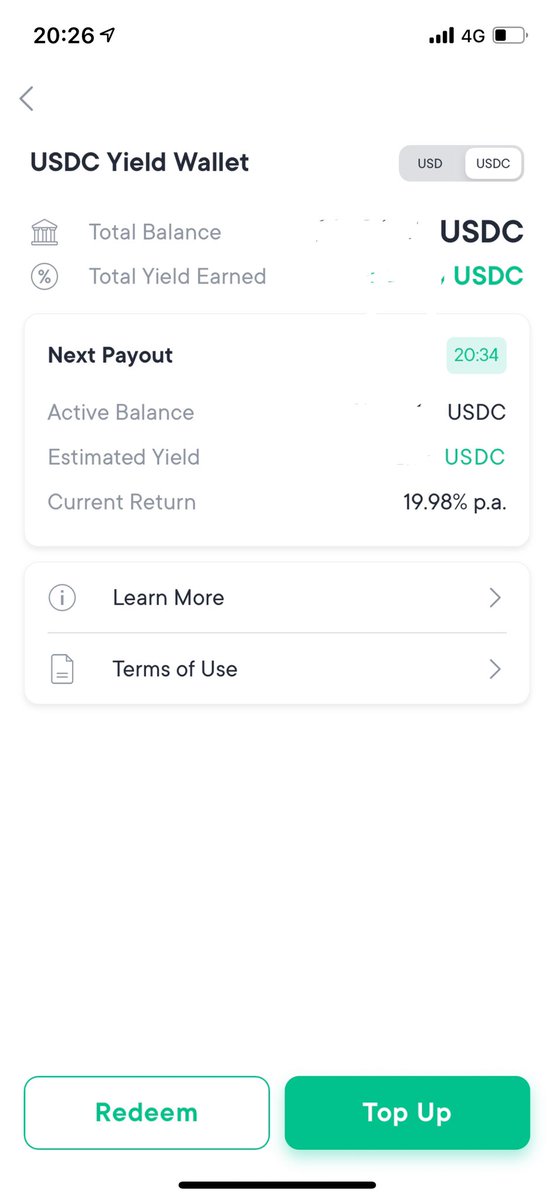
Task: Open the Learn More chevron arrow
Action: tap(495, 598)
